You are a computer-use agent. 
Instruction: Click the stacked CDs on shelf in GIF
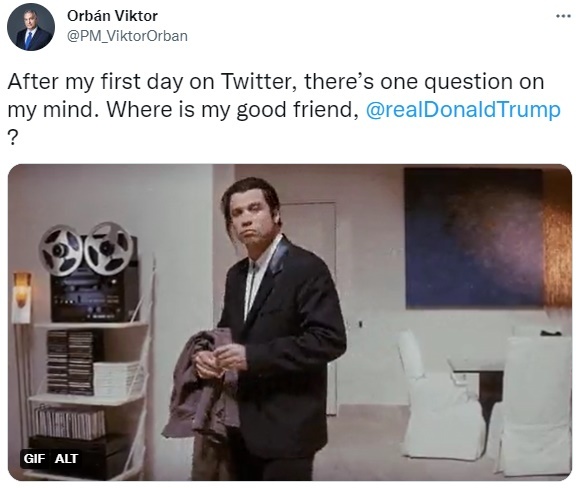tap(70, 362)
